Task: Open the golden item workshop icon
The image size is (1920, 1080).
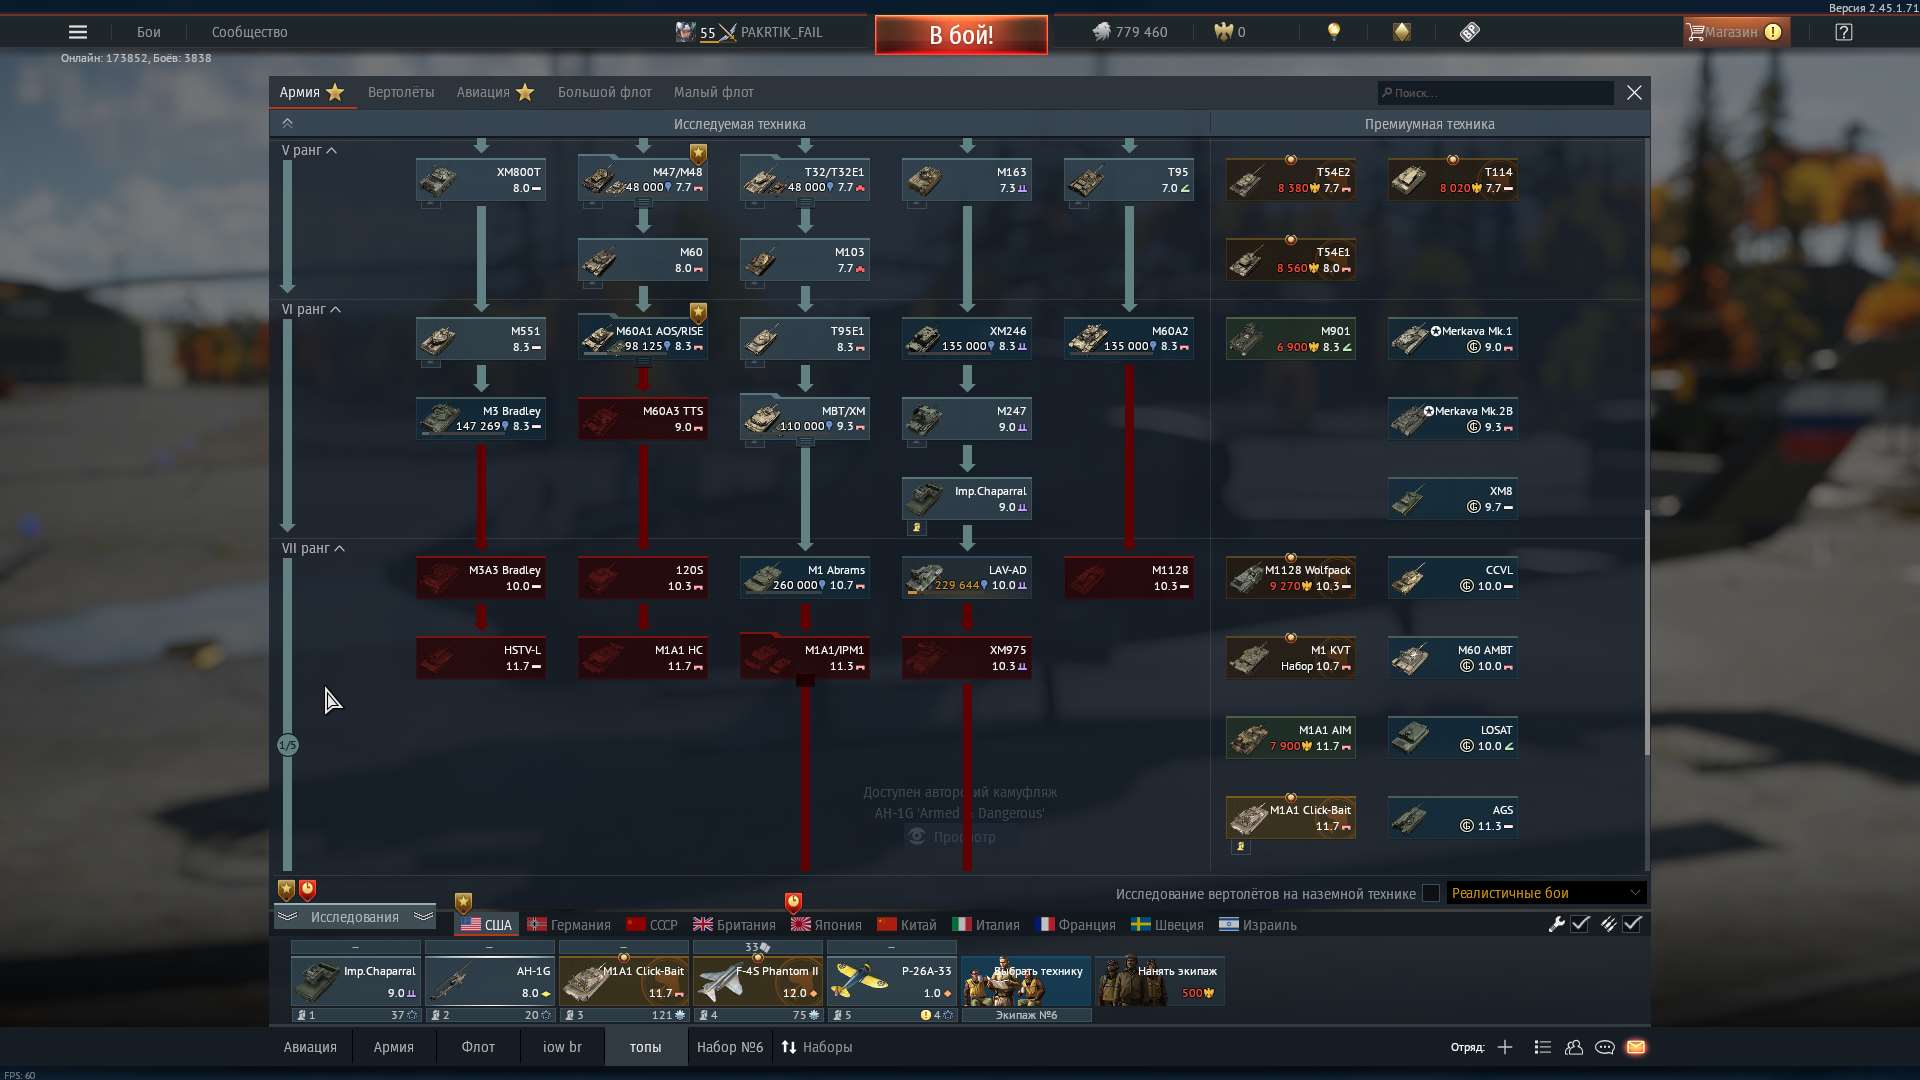Action: pos(1401,32)
